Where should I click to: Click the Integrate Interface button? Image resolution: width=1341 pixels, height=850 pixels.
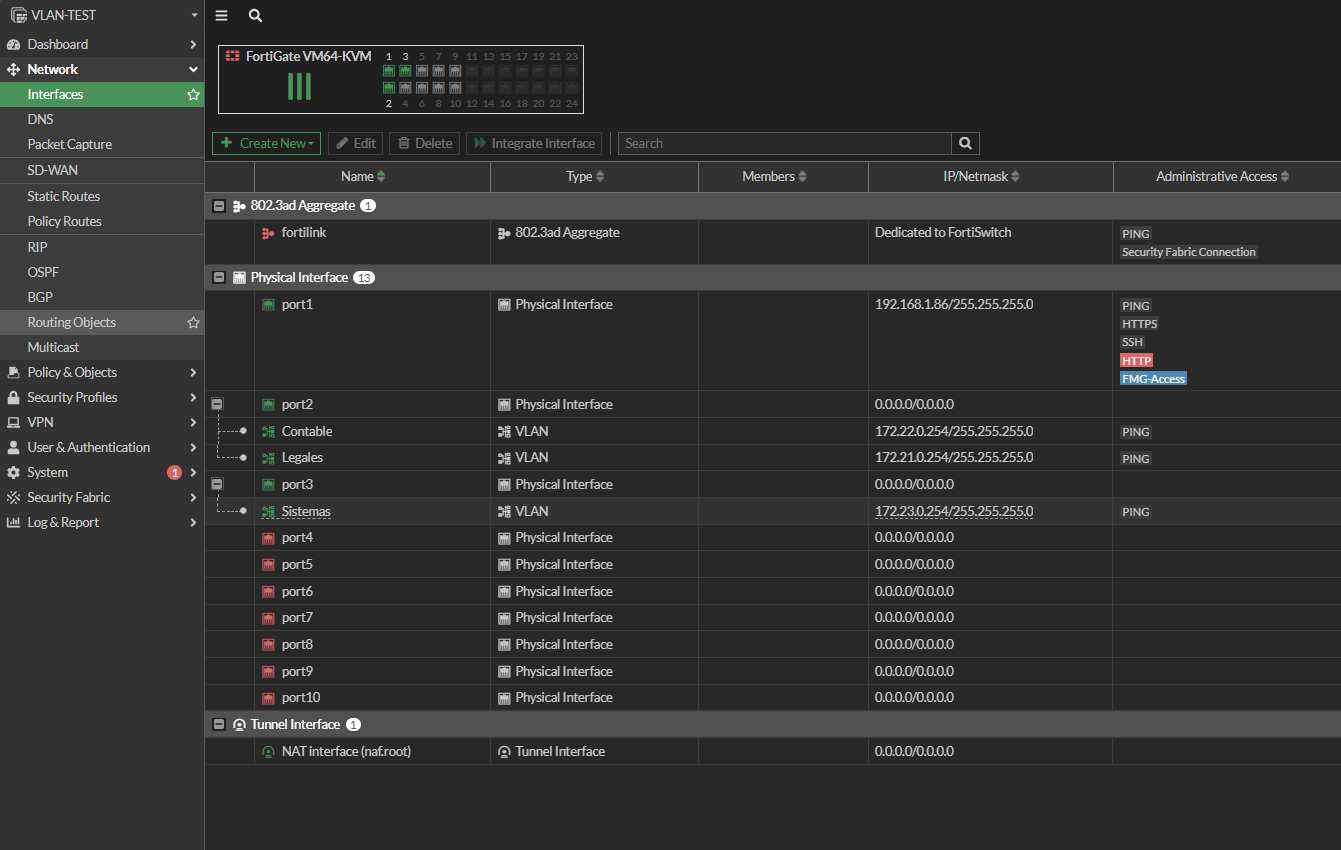click(x=533, y=144)
